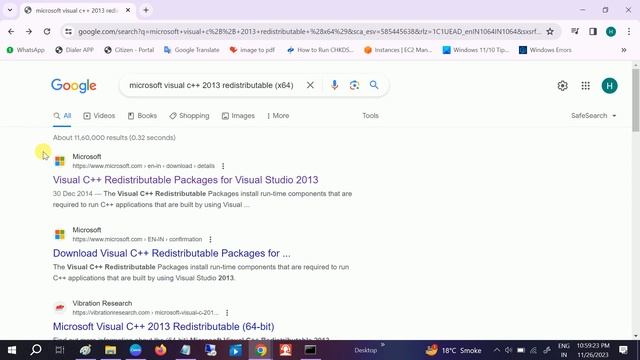This screenshot has height=360, width=640.
Task: Open the Windows Errors bookmark
Action: [x=545, y=50]
